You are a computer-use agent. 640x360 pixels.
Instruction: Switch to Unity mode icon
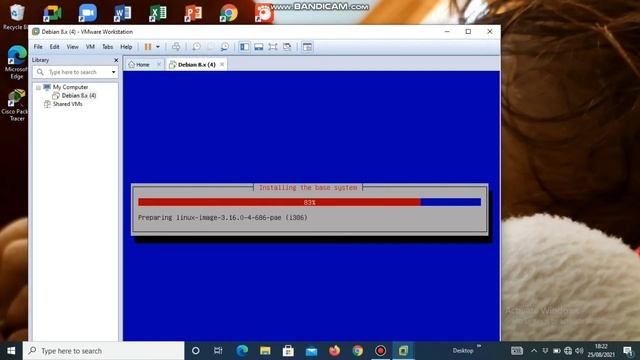287,47
